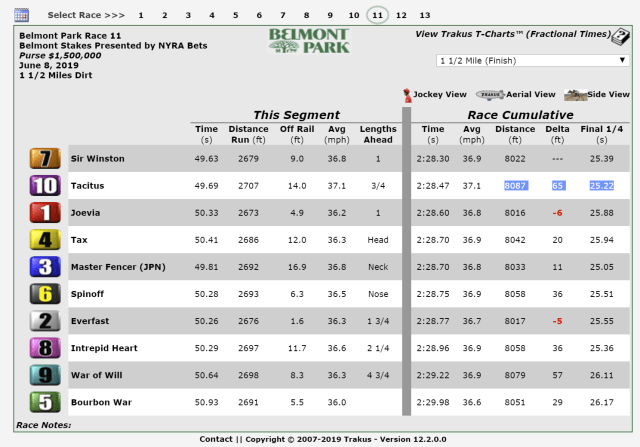This screenshot has width=640, height=447.
Task: Click horse name Everfast
Action: [x=90, y=321]
